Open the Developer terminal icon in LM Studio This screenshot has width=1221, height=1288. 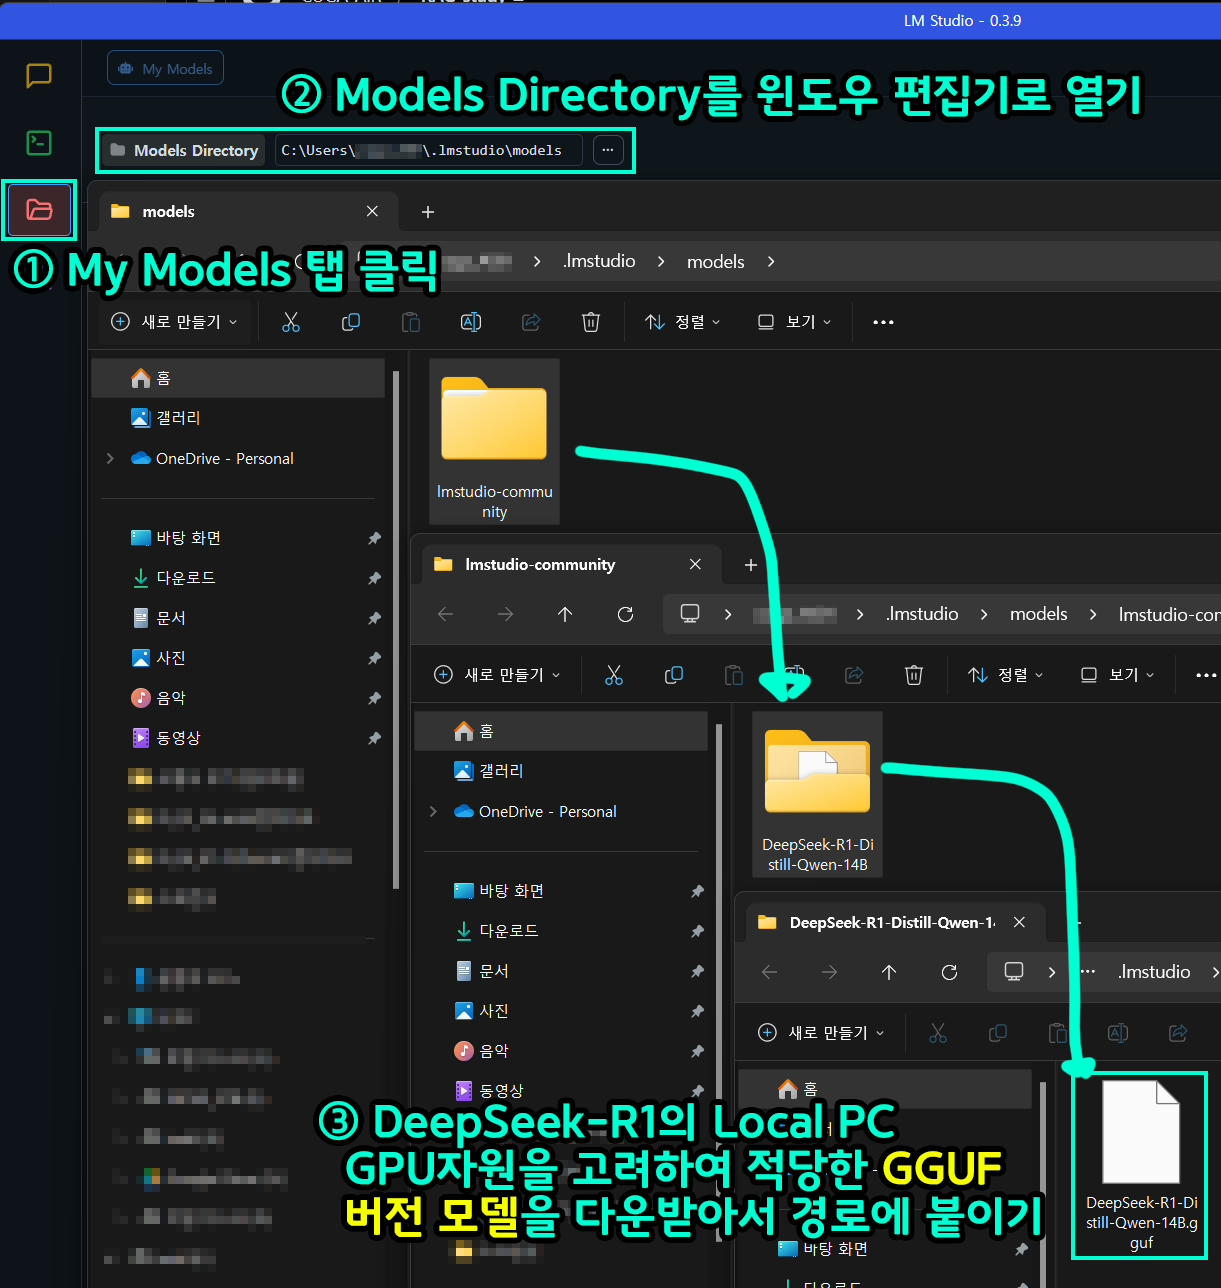pyautogui.click(x=39, y=143)
